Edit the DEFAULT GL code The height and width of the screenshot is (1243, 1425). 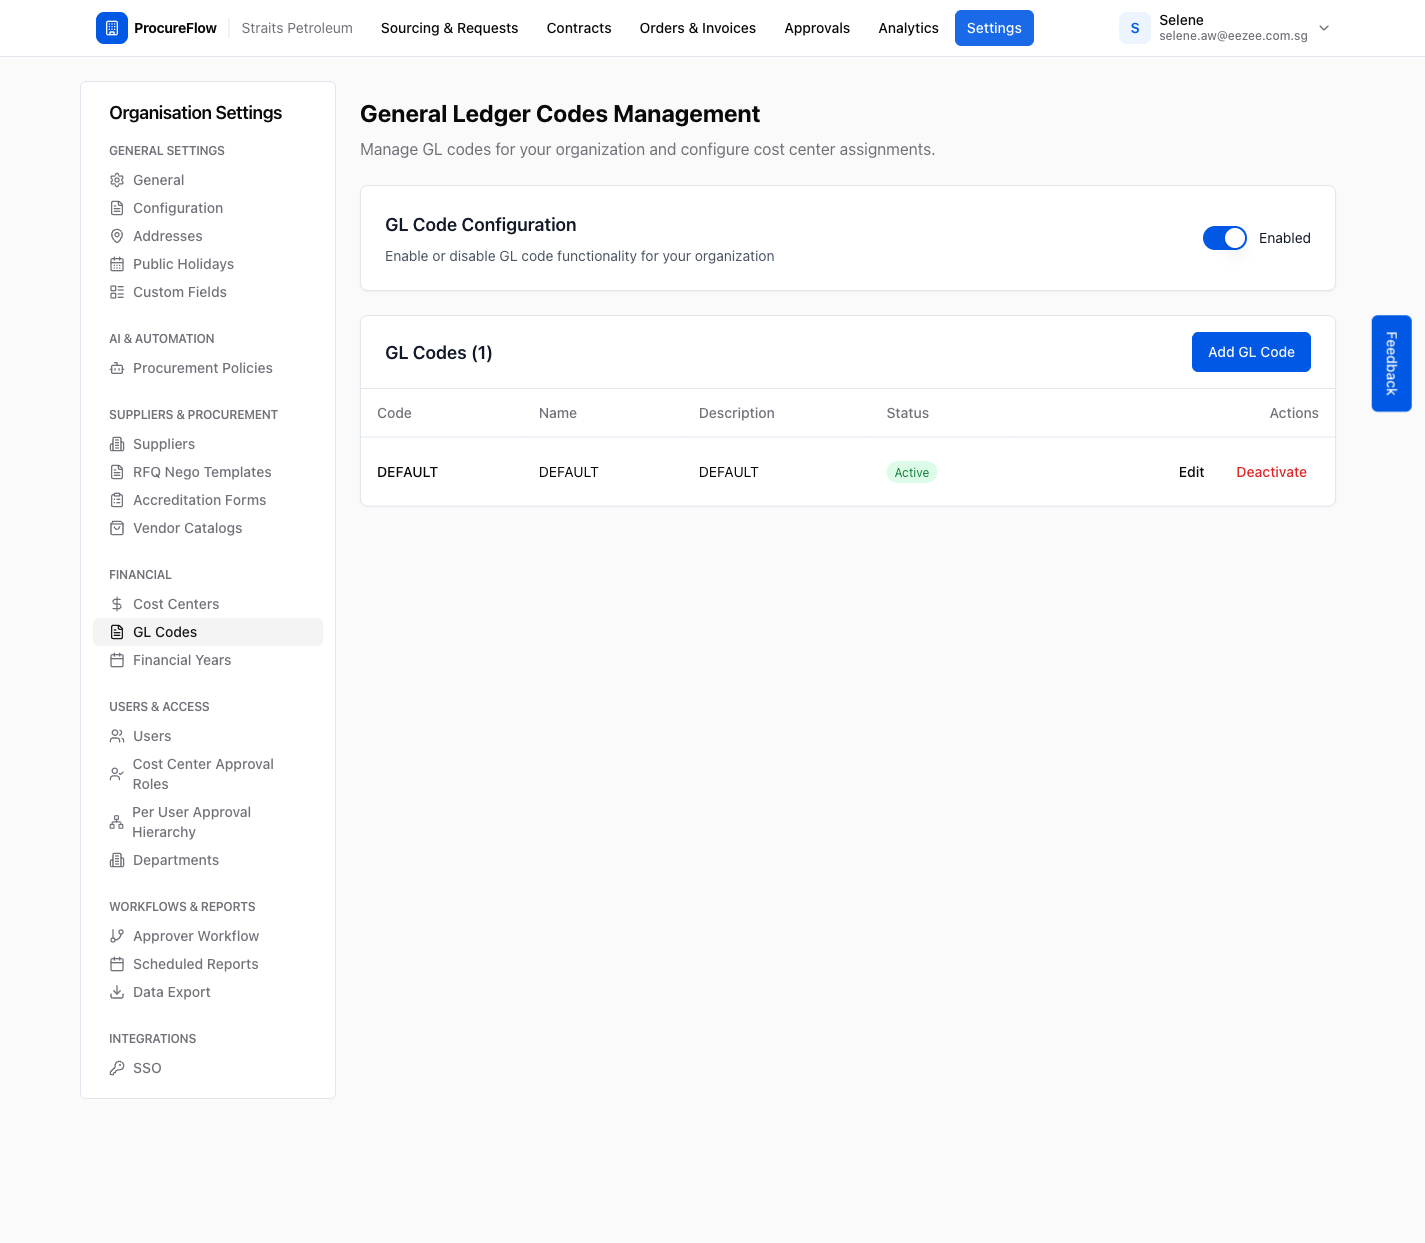click(1191, 472)
